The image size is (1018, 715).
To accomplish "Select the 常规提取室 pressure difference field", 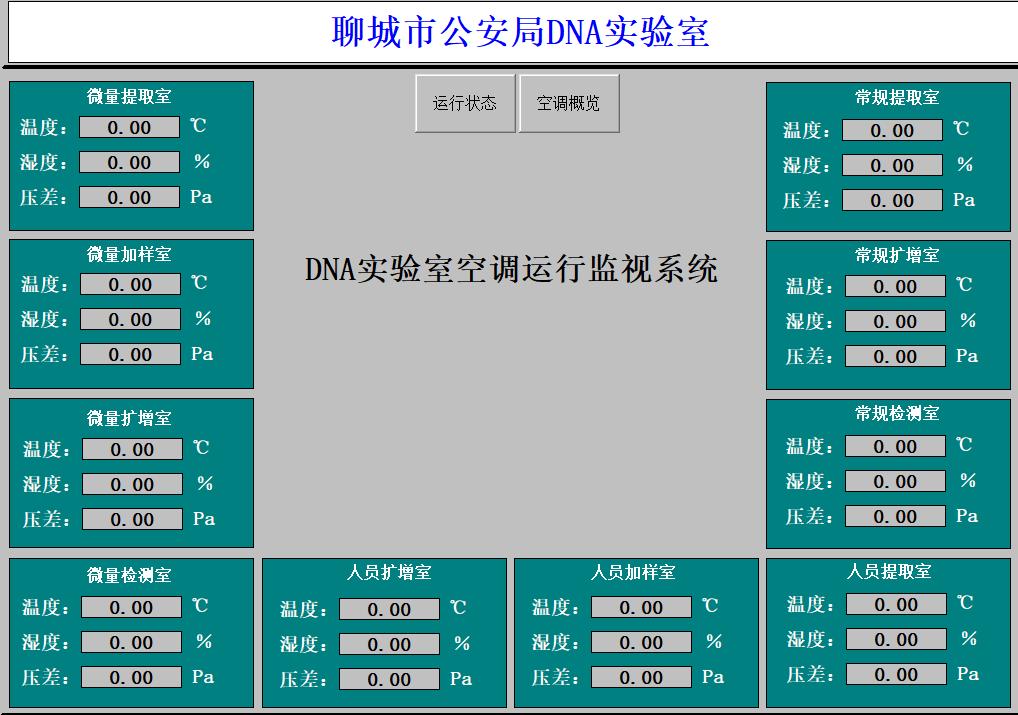I will coord(892,200).
